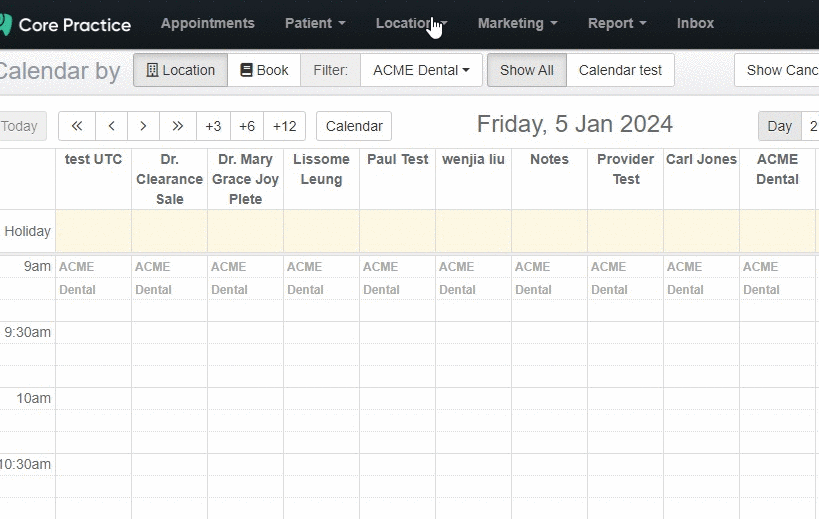Open the Appointments tab

point(207,23)
